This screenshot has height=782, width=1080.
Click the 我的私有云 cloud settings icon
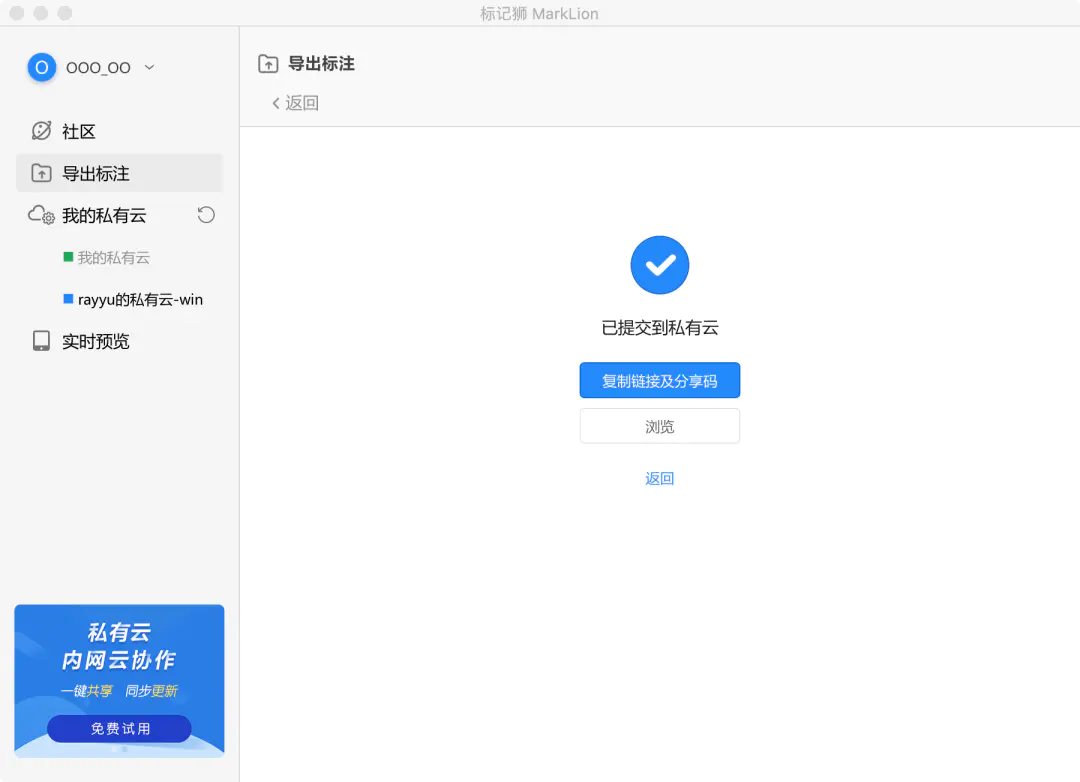click(41, 215)
